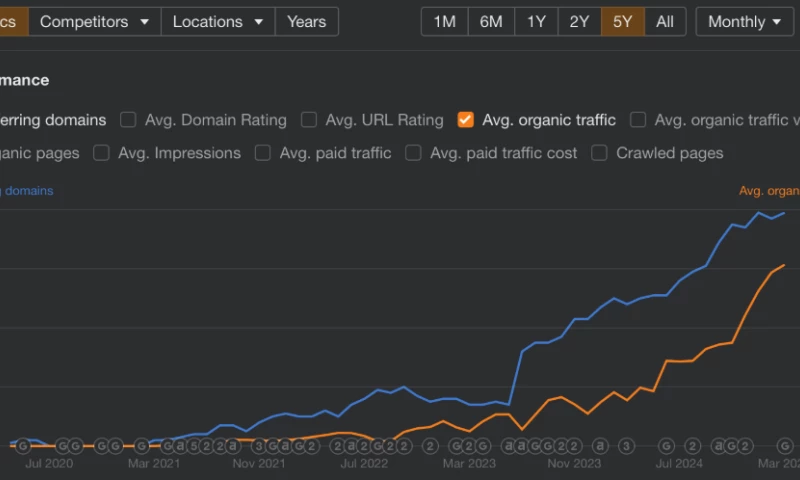Choose the All time range button
This screenshot has height=480, width=800.
665,21
